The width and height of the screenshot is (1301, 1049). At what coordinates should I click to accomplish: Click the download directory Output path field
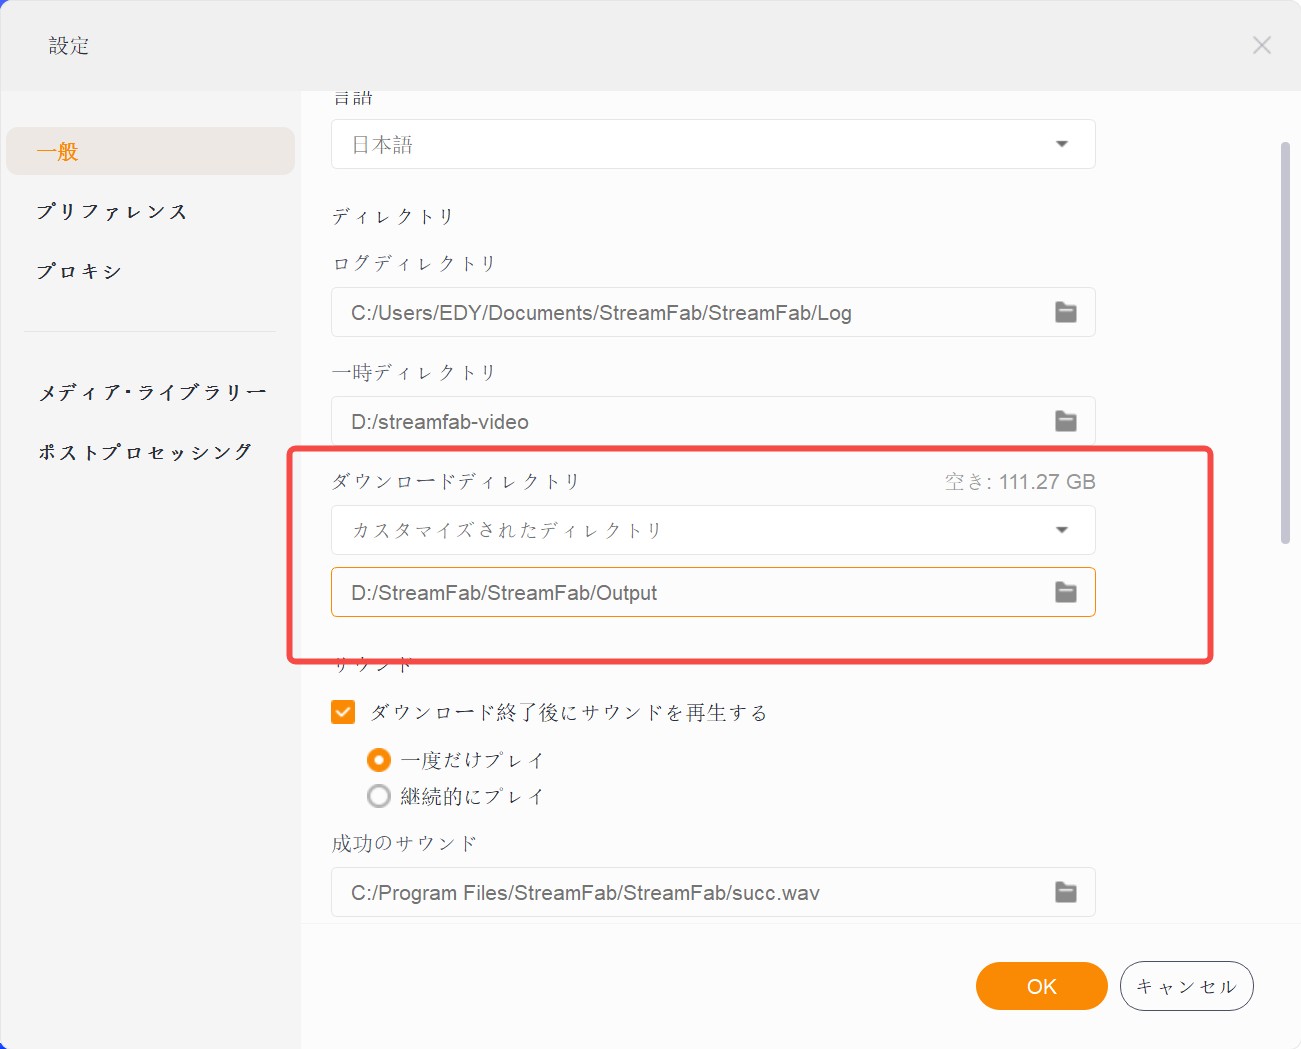pos(713,592)
